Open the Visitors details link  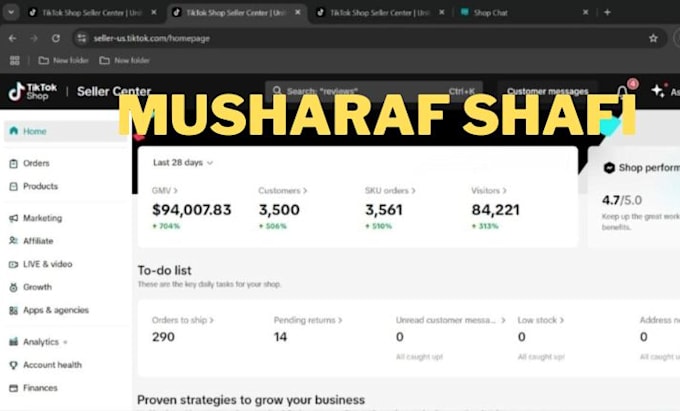(x=489, y=190)
